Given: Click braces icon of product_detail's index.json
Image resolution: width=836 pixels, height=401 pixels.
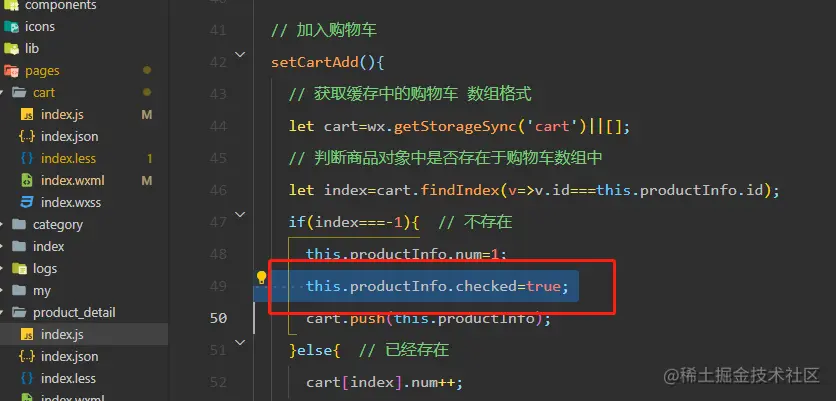Looking at the screenshot, I should [27, 356].
